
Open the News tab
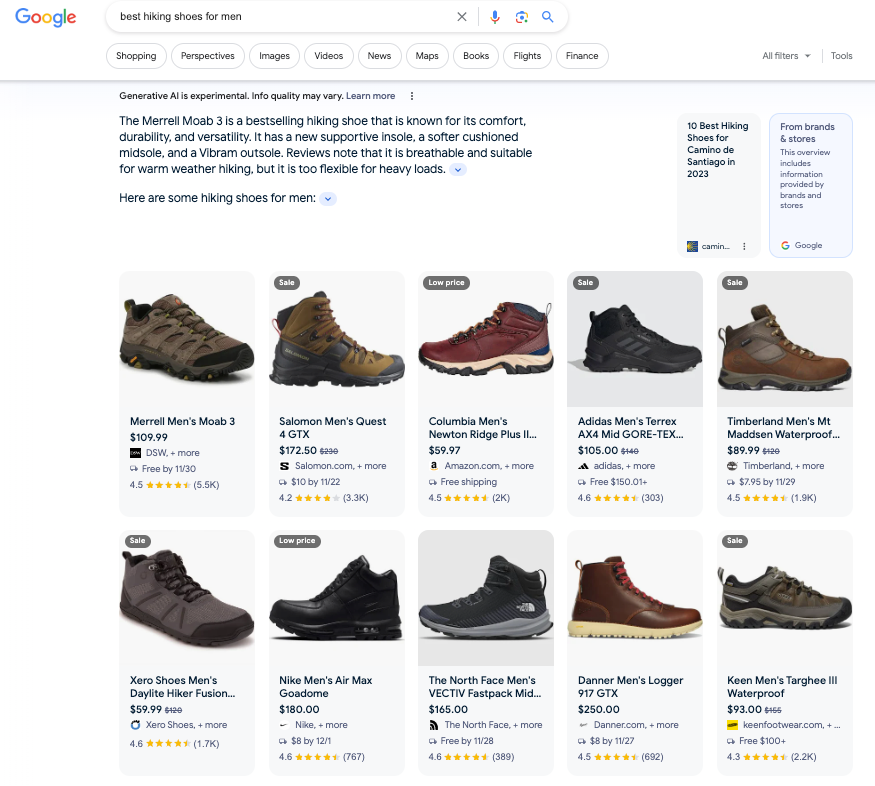point(379,56)
